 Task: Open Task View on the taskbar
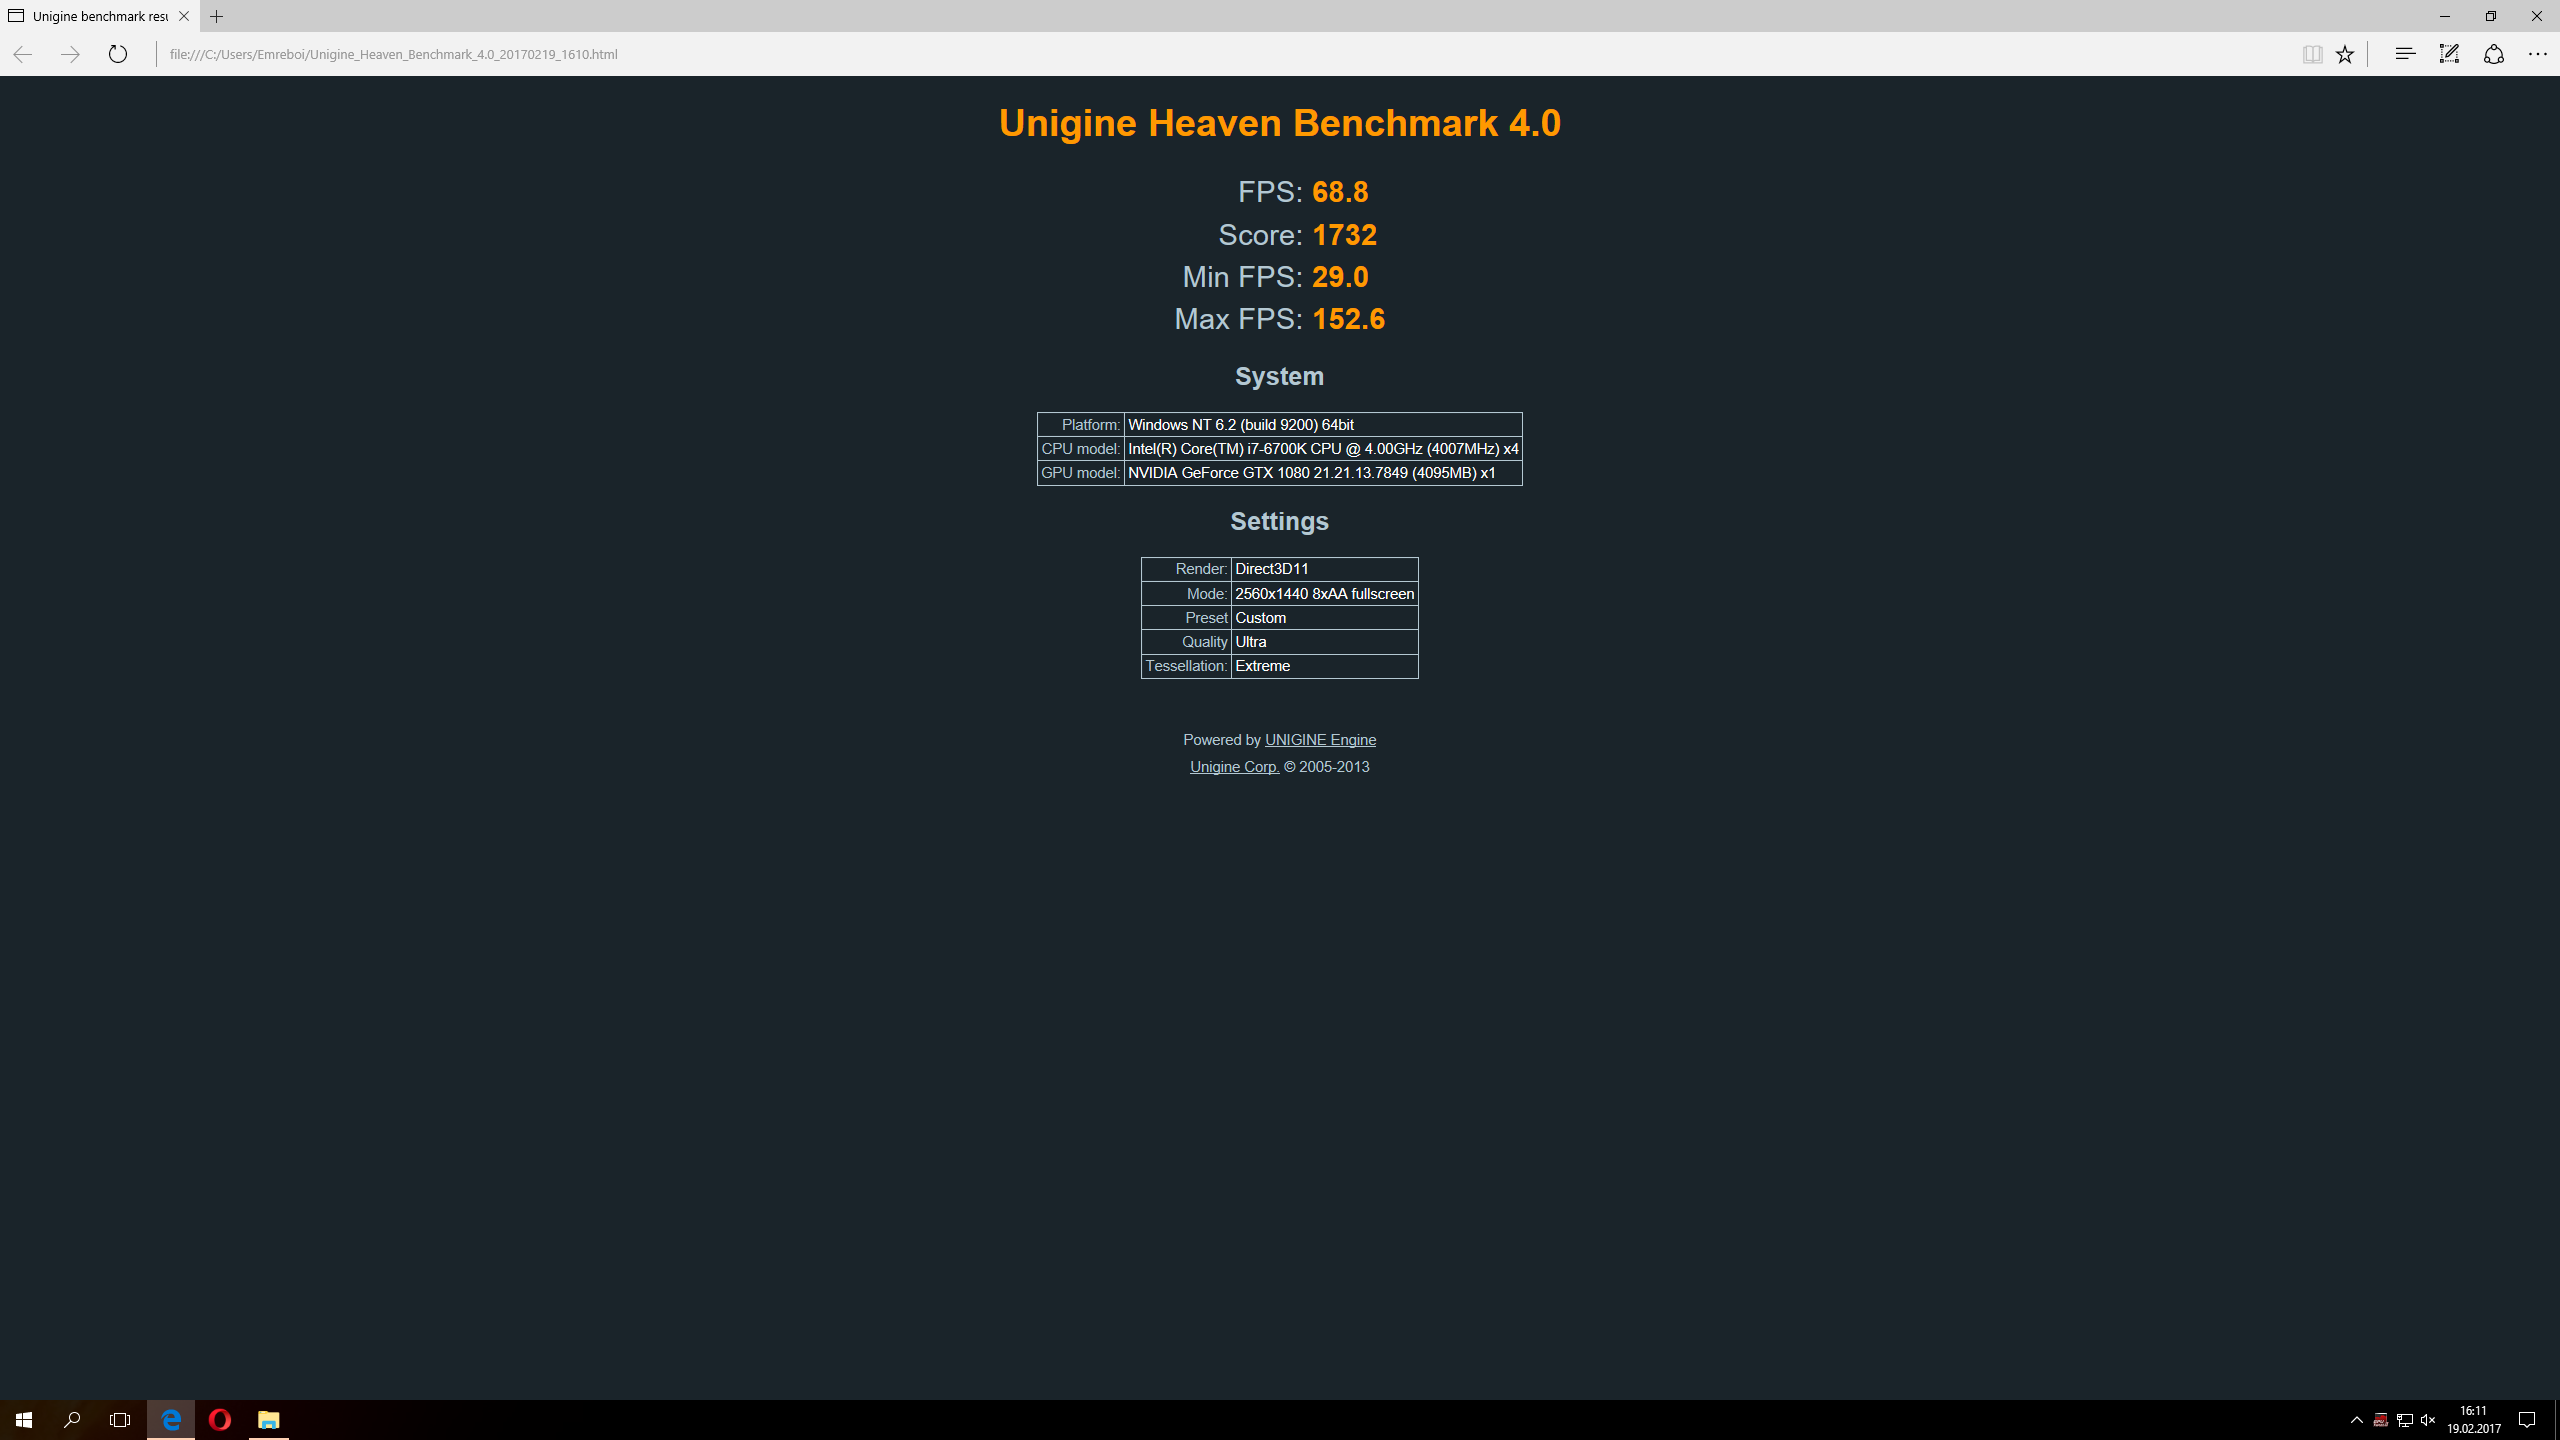(120, 1420)
